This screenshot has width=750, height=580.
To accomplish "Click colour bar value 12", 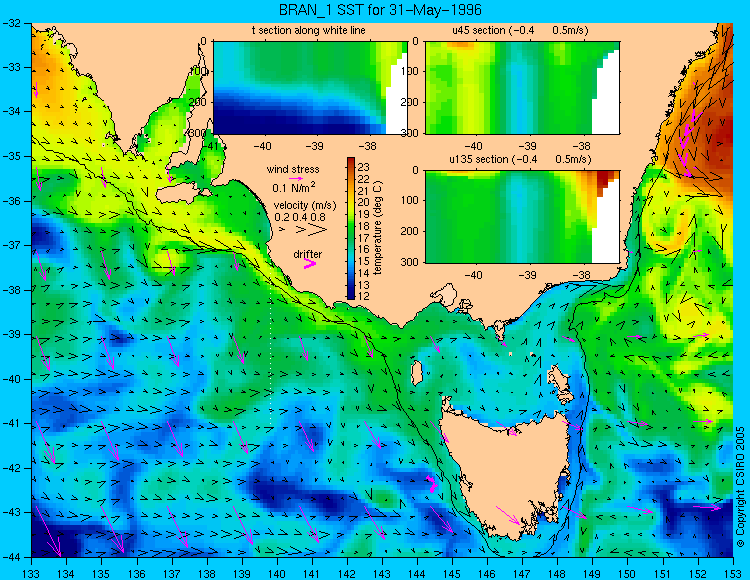I will (364, 296).
